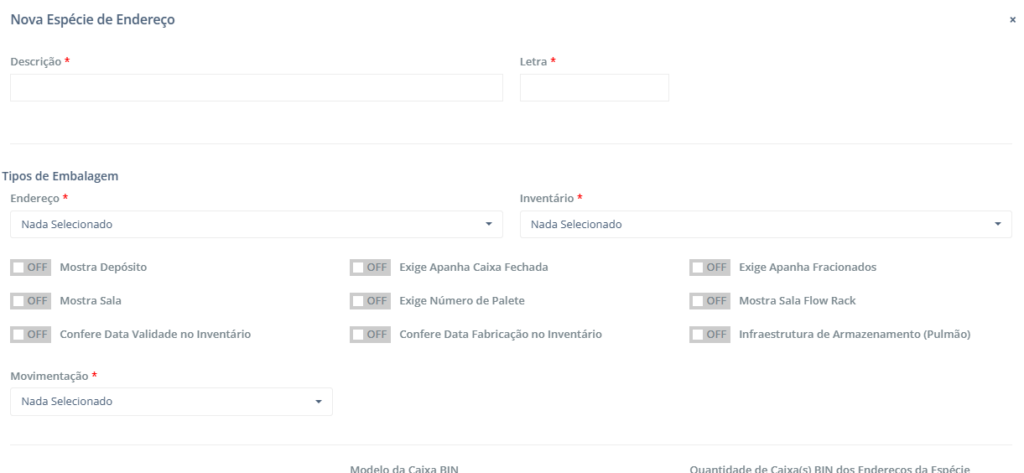Image resolution: width=1024 pixels, height=473 pixels.
Task: Toggle Mostra Sala Flow Rack switch
Action: click(709, 300)
